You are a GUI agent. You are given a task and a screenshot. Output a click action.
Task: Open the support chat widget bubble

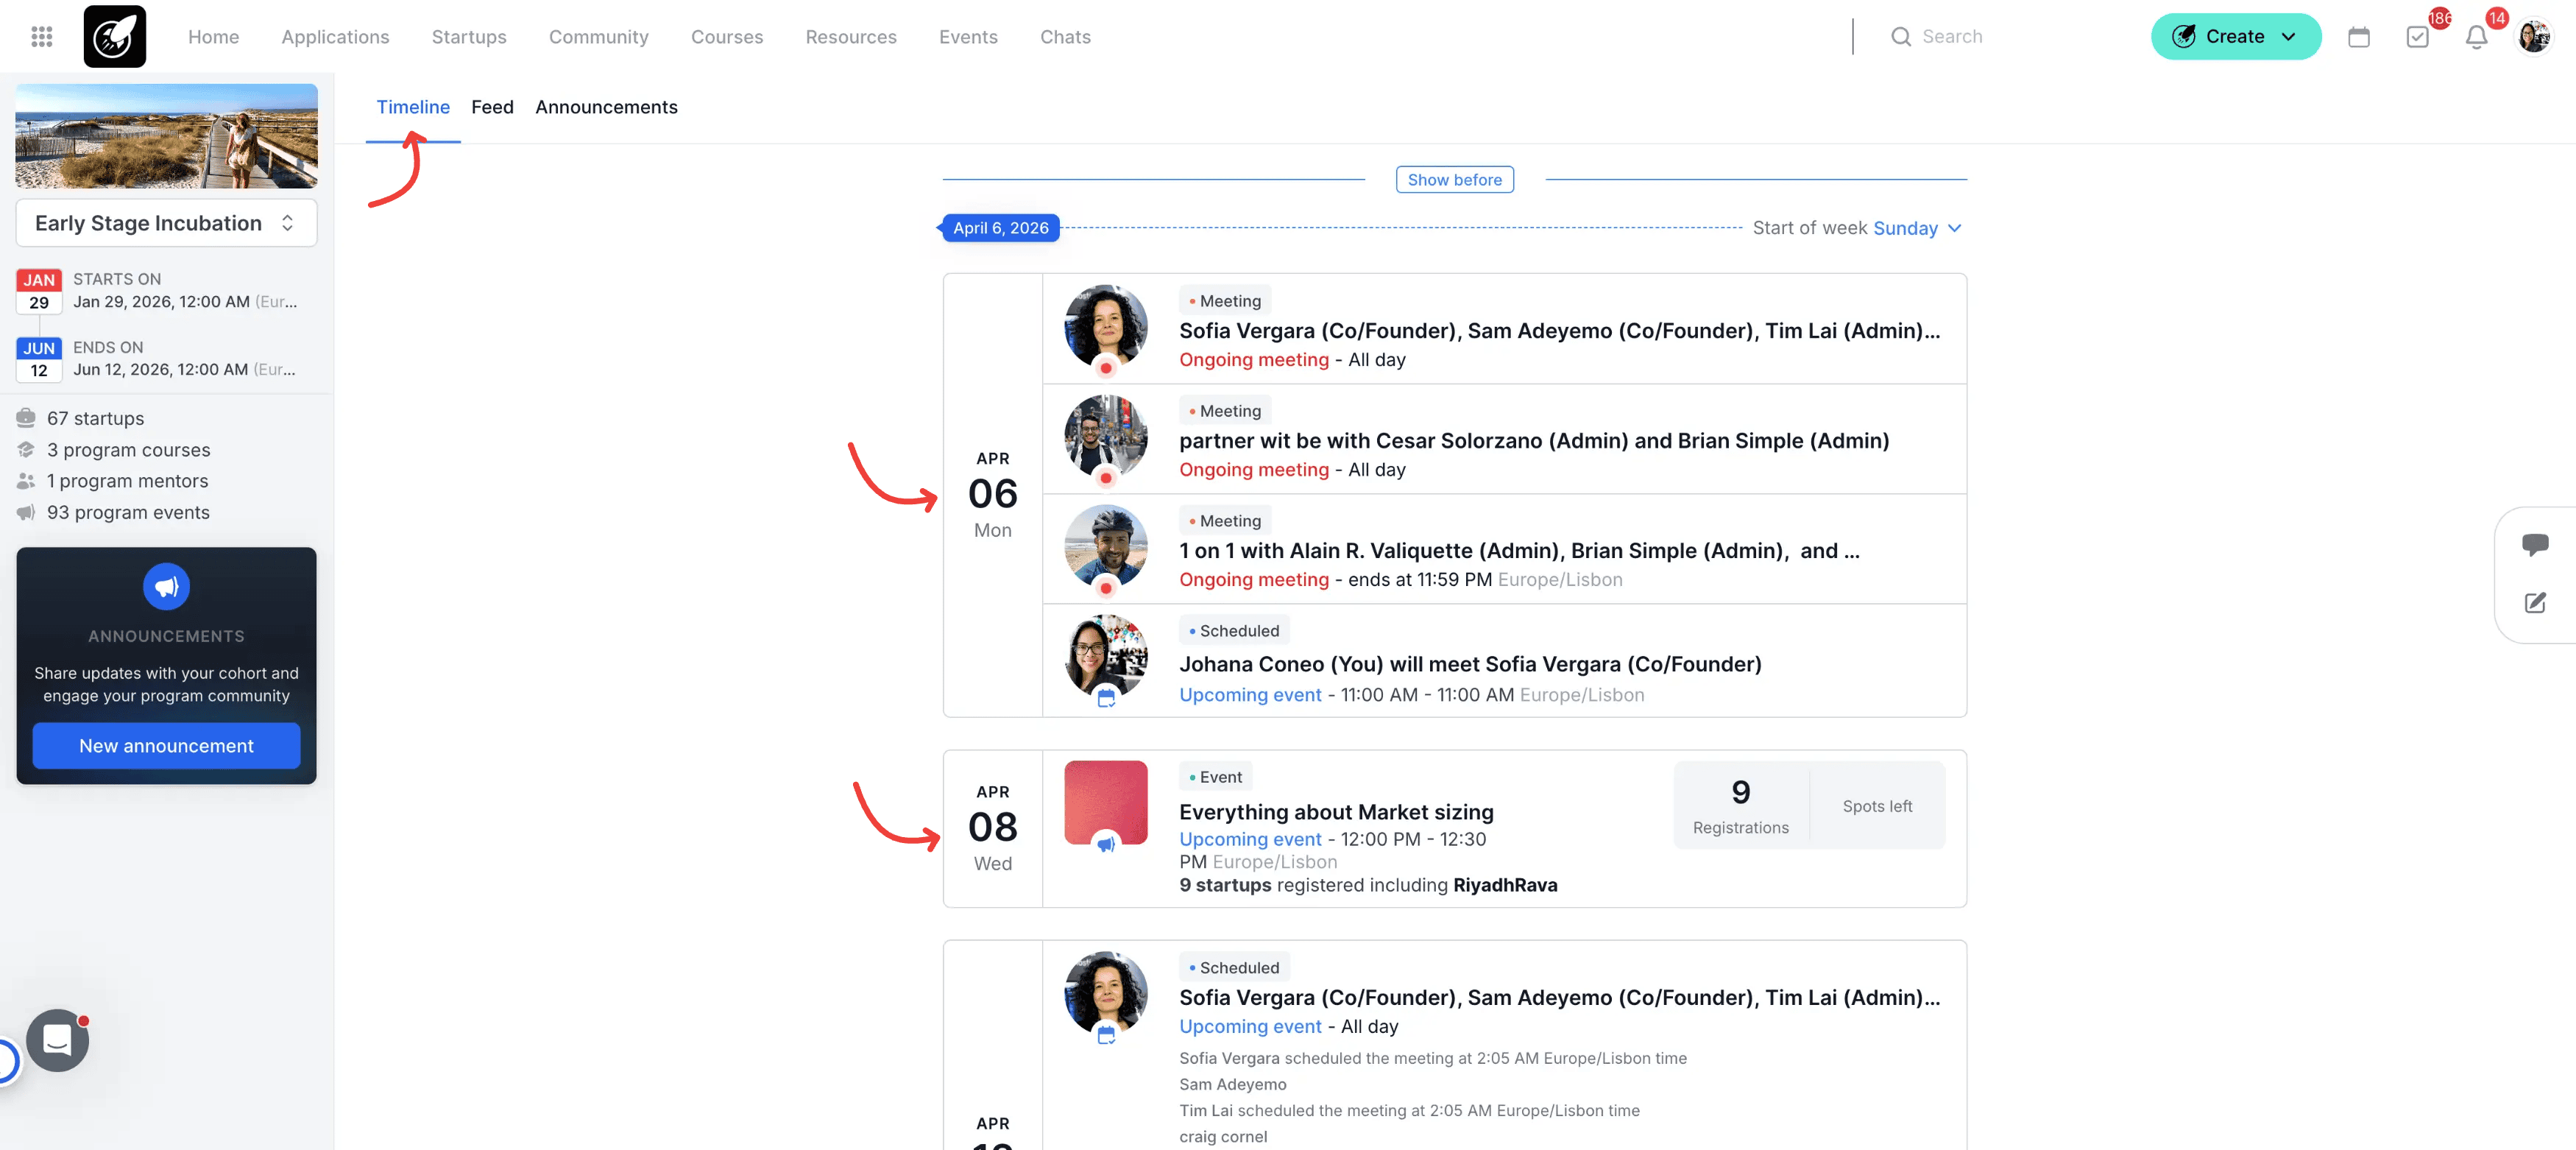[x=57, y=1040]
